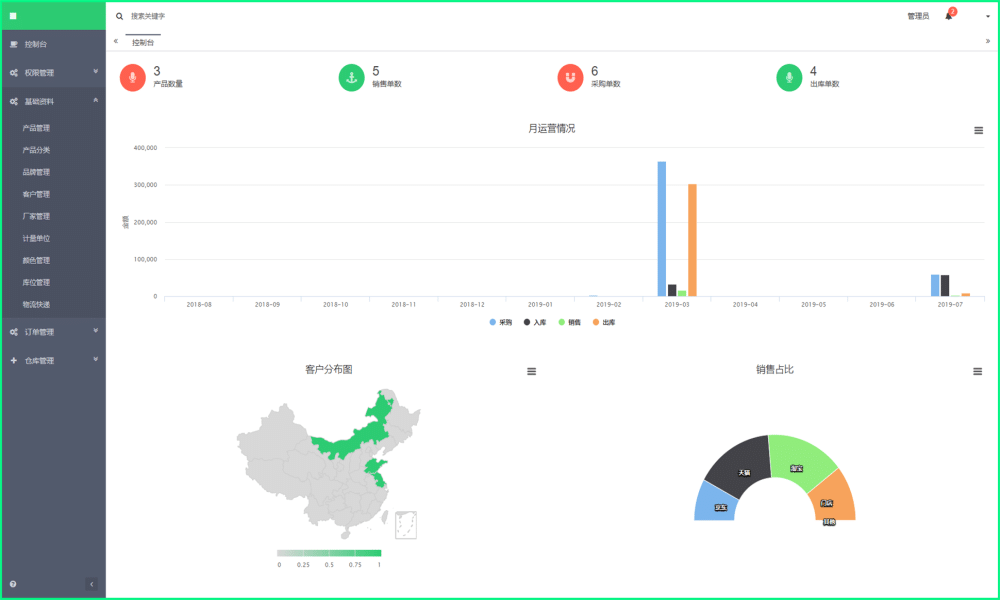Toggle the 销售 series in the chart legend
Screen dimensions: 1000x600
pos(570,323)
